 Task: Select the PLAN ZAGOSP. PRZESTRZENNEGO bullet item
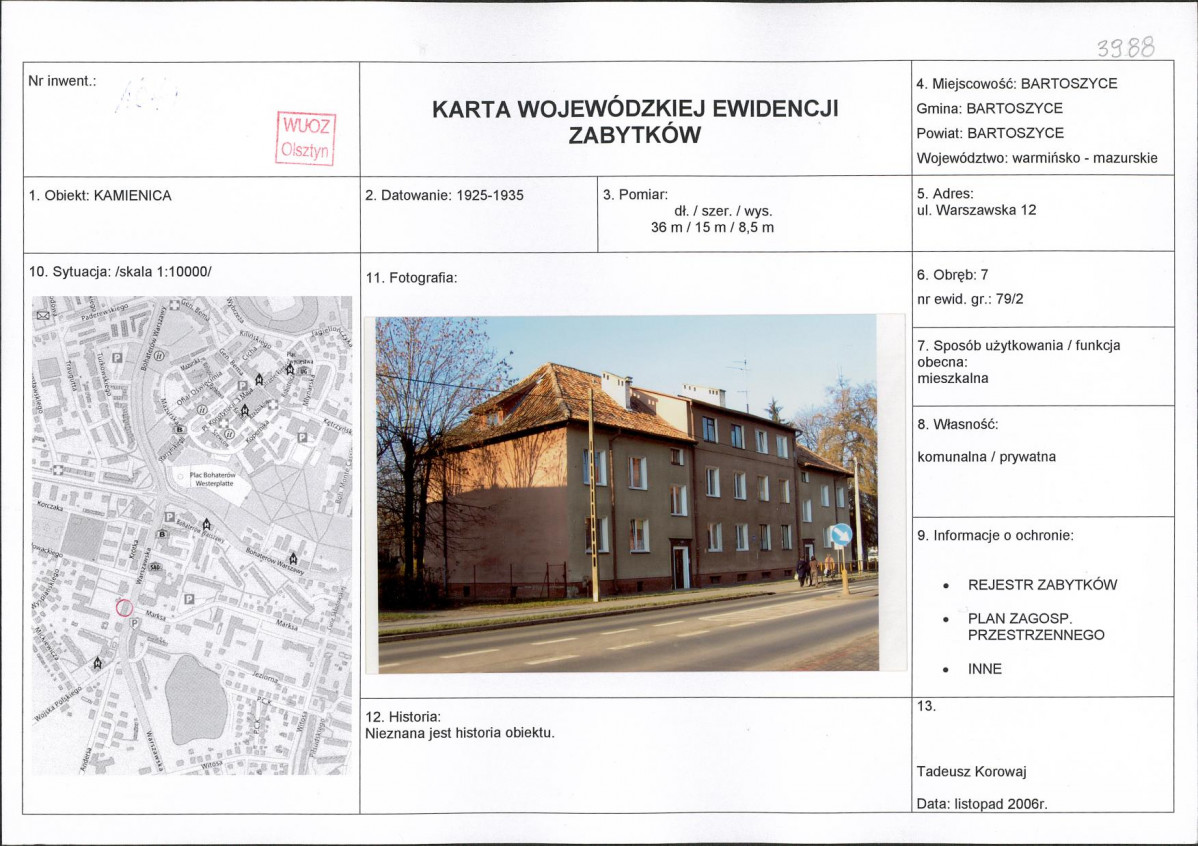(x=1035, y=627)
